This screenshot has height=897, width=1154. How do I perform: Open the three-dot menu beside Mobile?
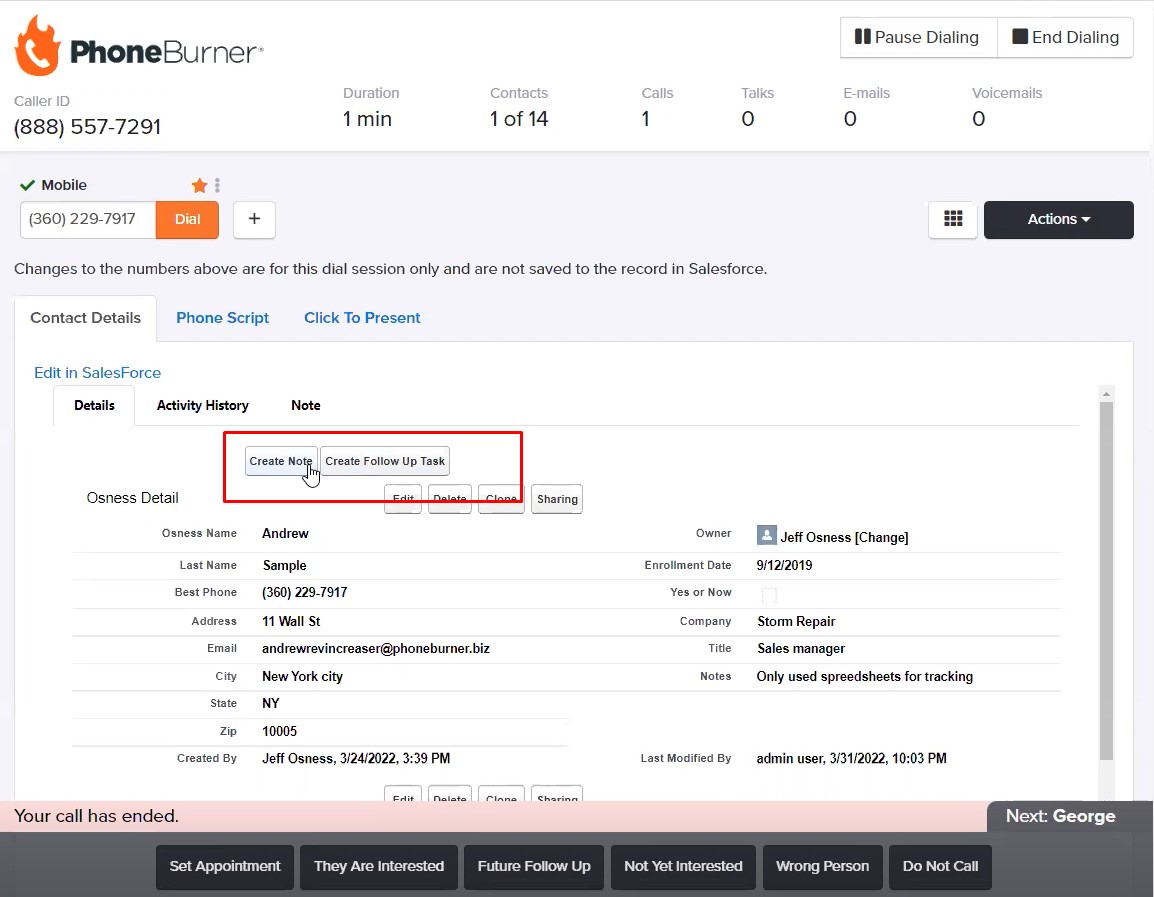click(x=217, y=185)
